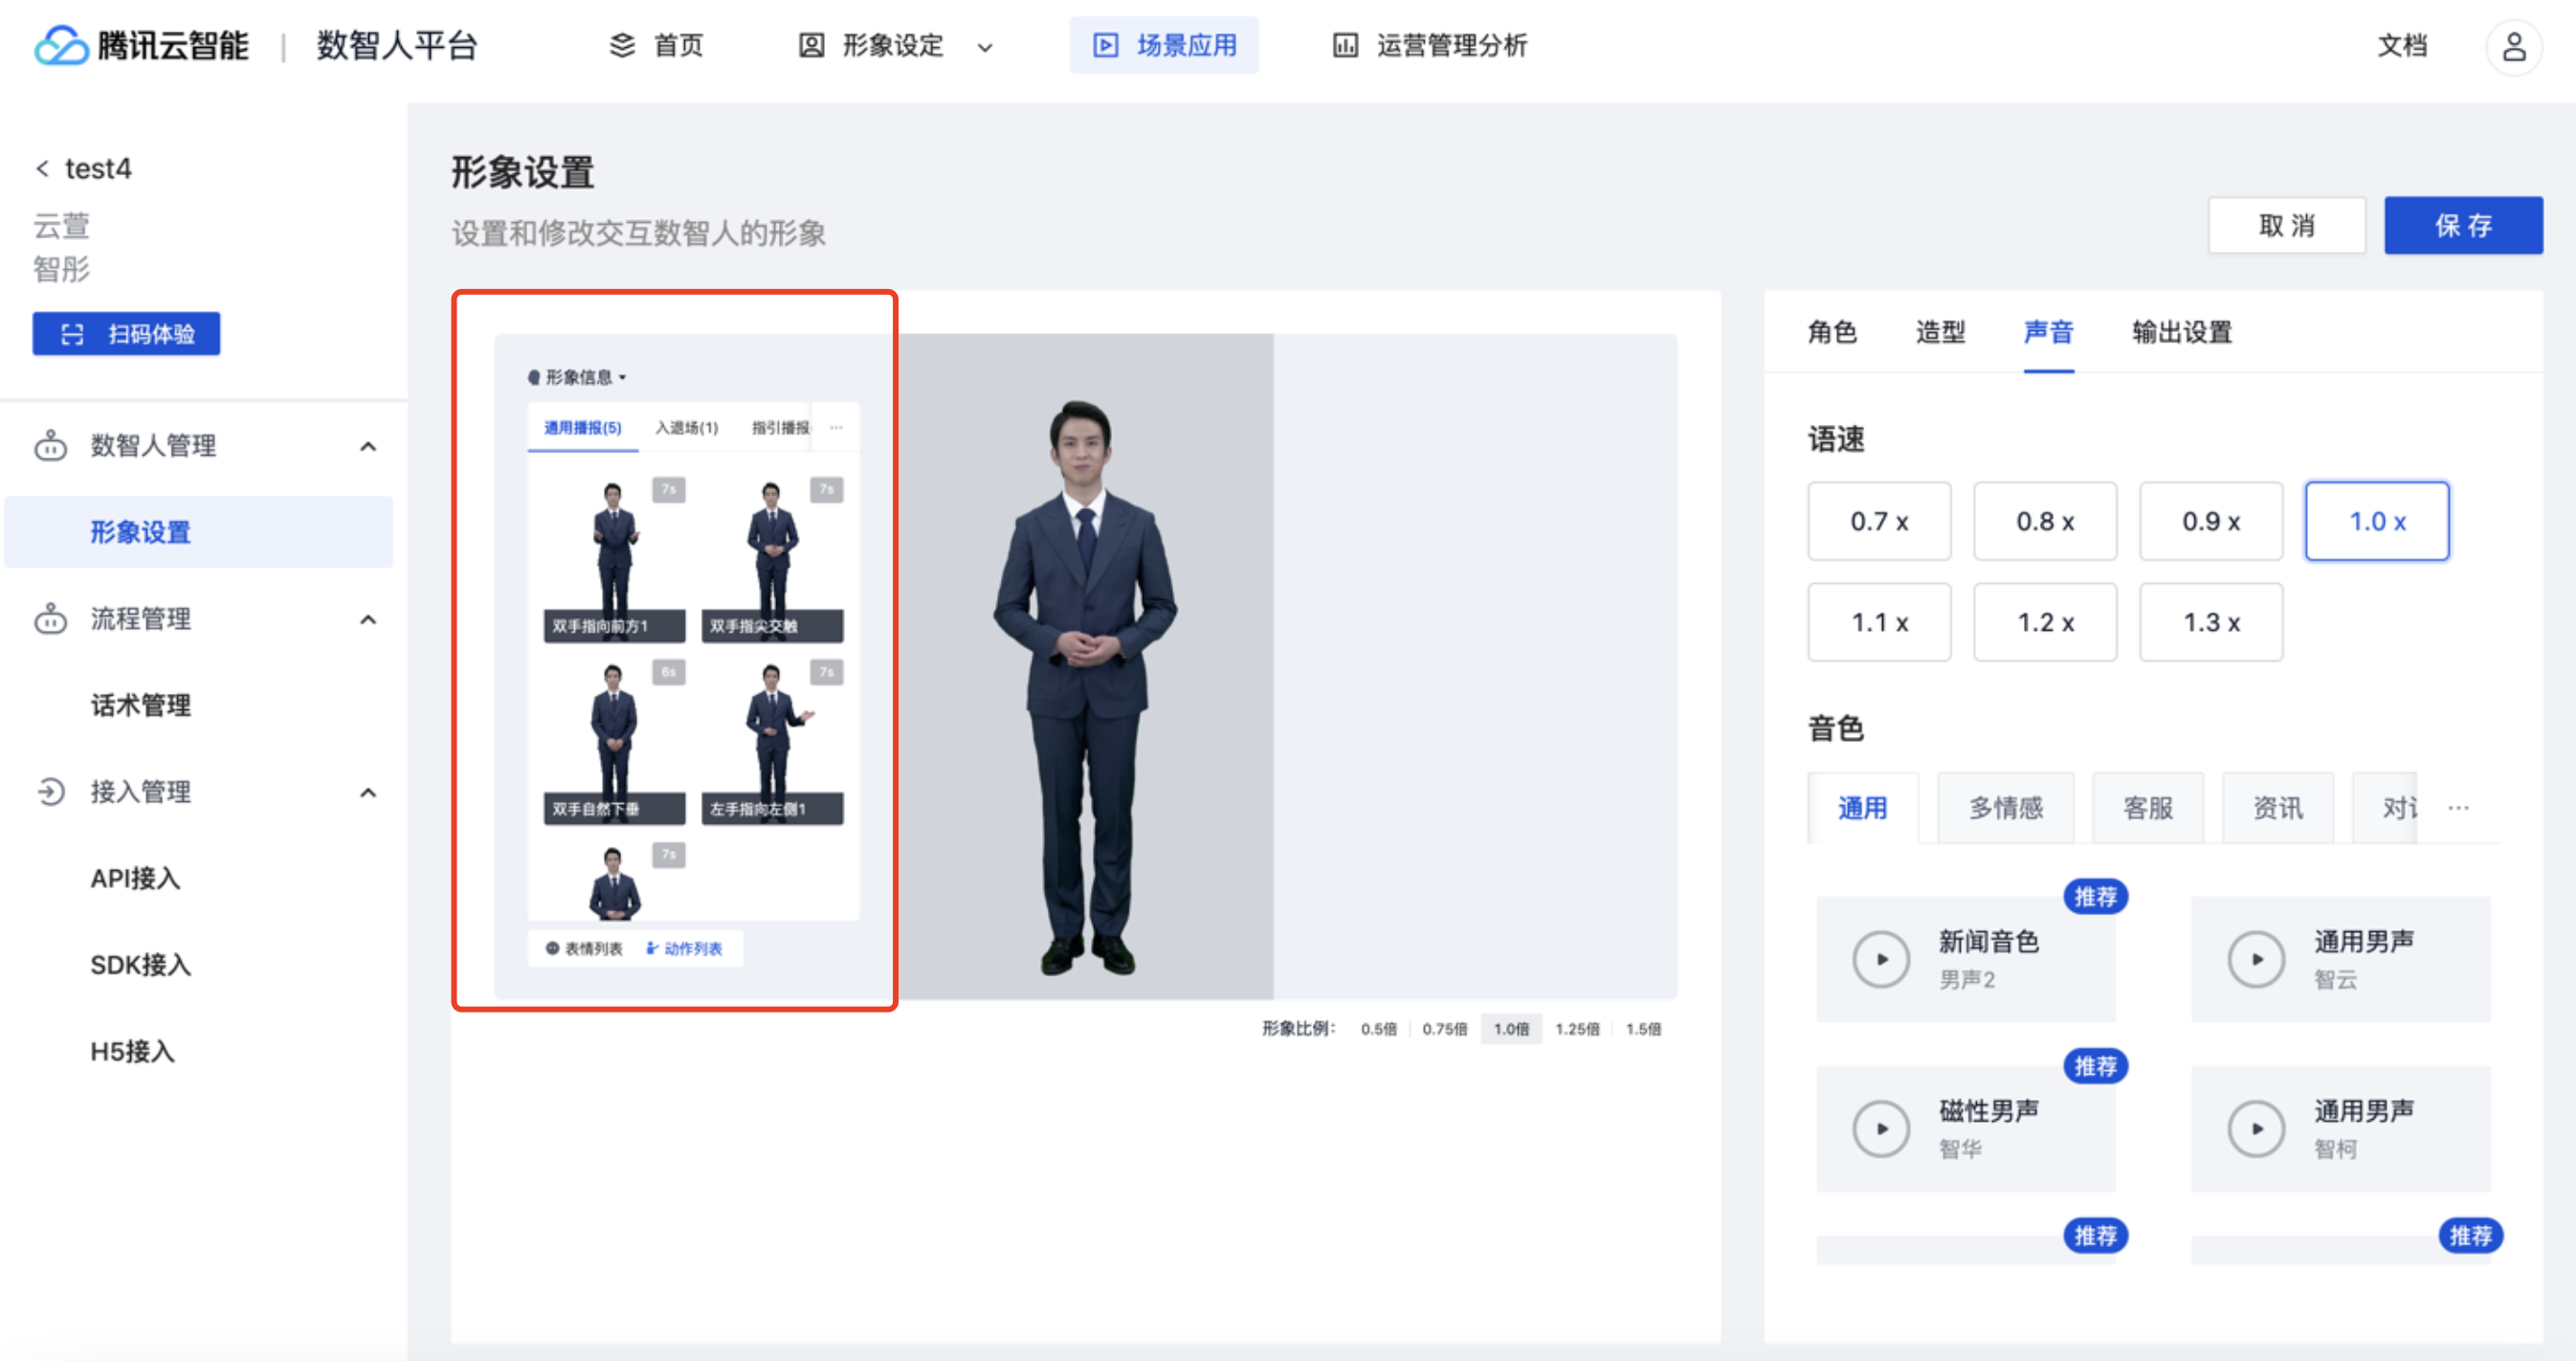Open the 动作列表 action list icon
This screenshot has height=1361, width=2576.
pyautogui.click(x=652, y=948)
